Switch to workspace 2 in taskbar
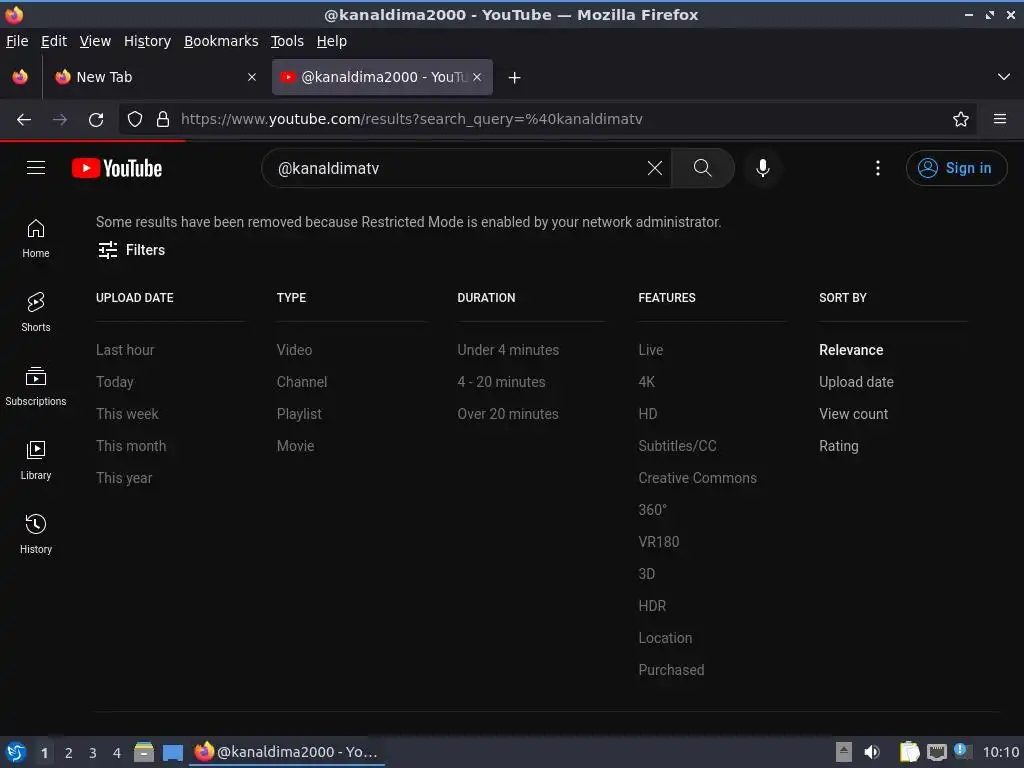Viewport: 1024px width, 768px height. click(69, 752)
